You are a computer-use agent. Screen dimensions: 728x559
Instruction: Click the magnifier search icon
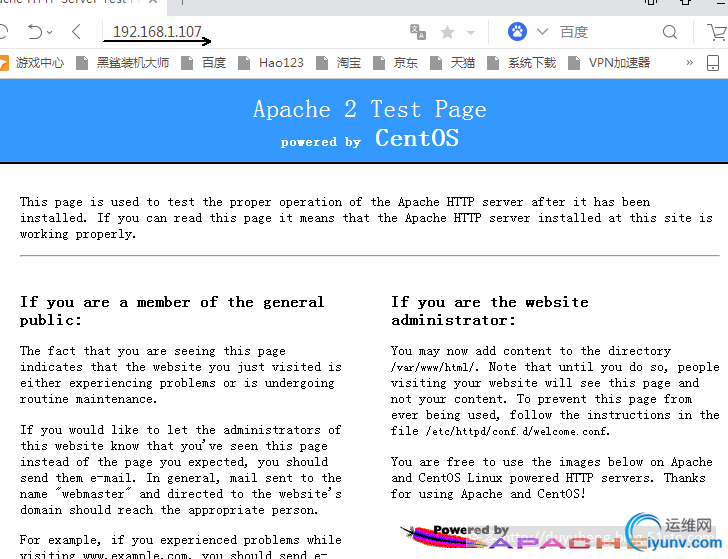(x=670, y=32)
